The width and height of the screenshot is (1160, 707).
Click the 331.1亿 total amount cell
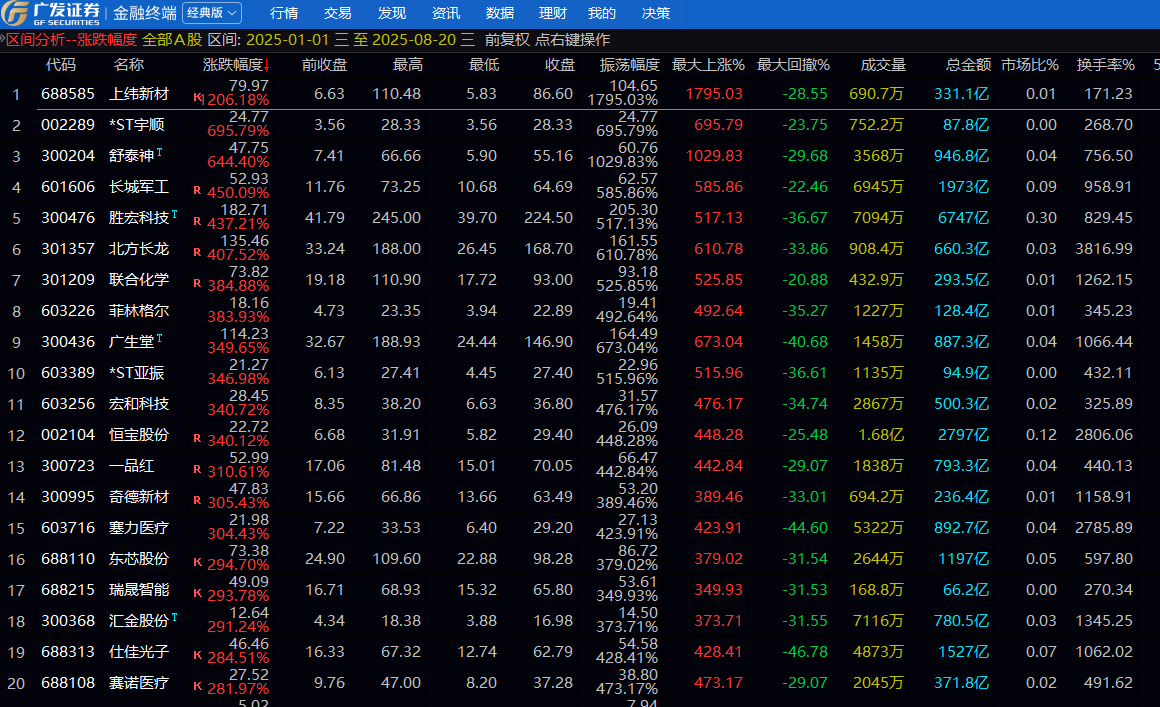961,94
